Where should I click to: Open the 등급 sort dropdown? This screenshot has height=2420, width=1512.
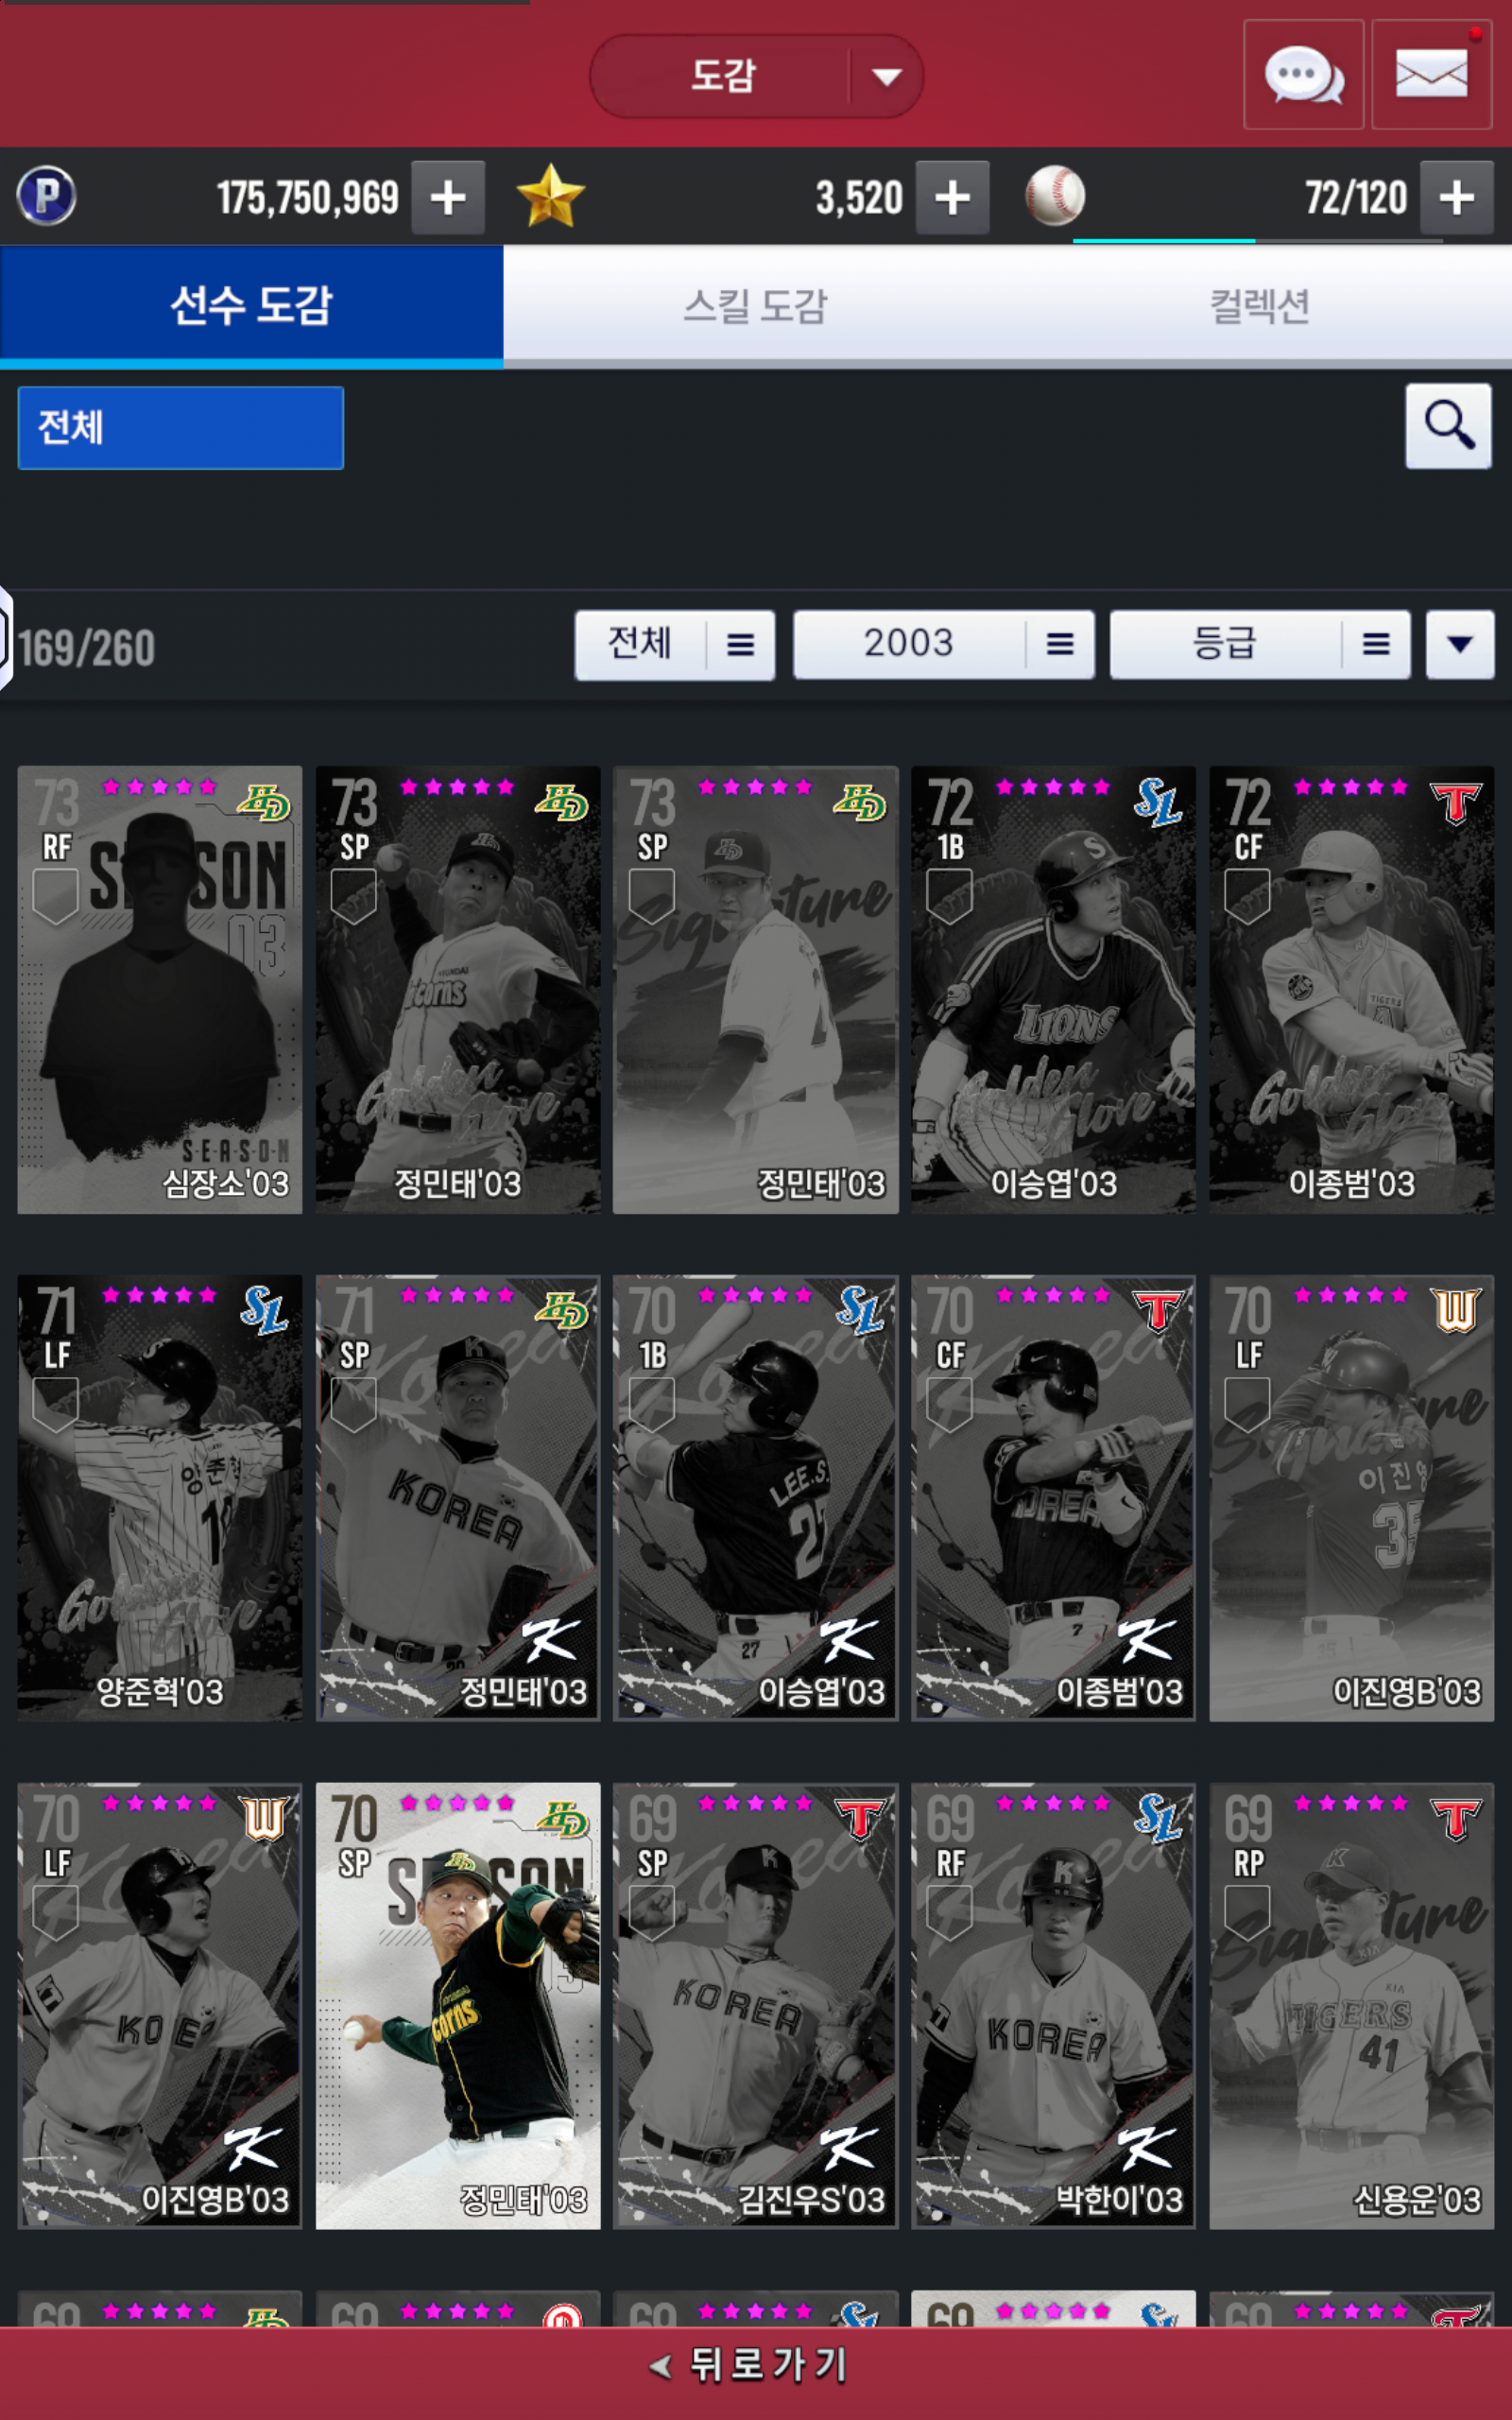pyautogui.click(x=1260, y=645)
